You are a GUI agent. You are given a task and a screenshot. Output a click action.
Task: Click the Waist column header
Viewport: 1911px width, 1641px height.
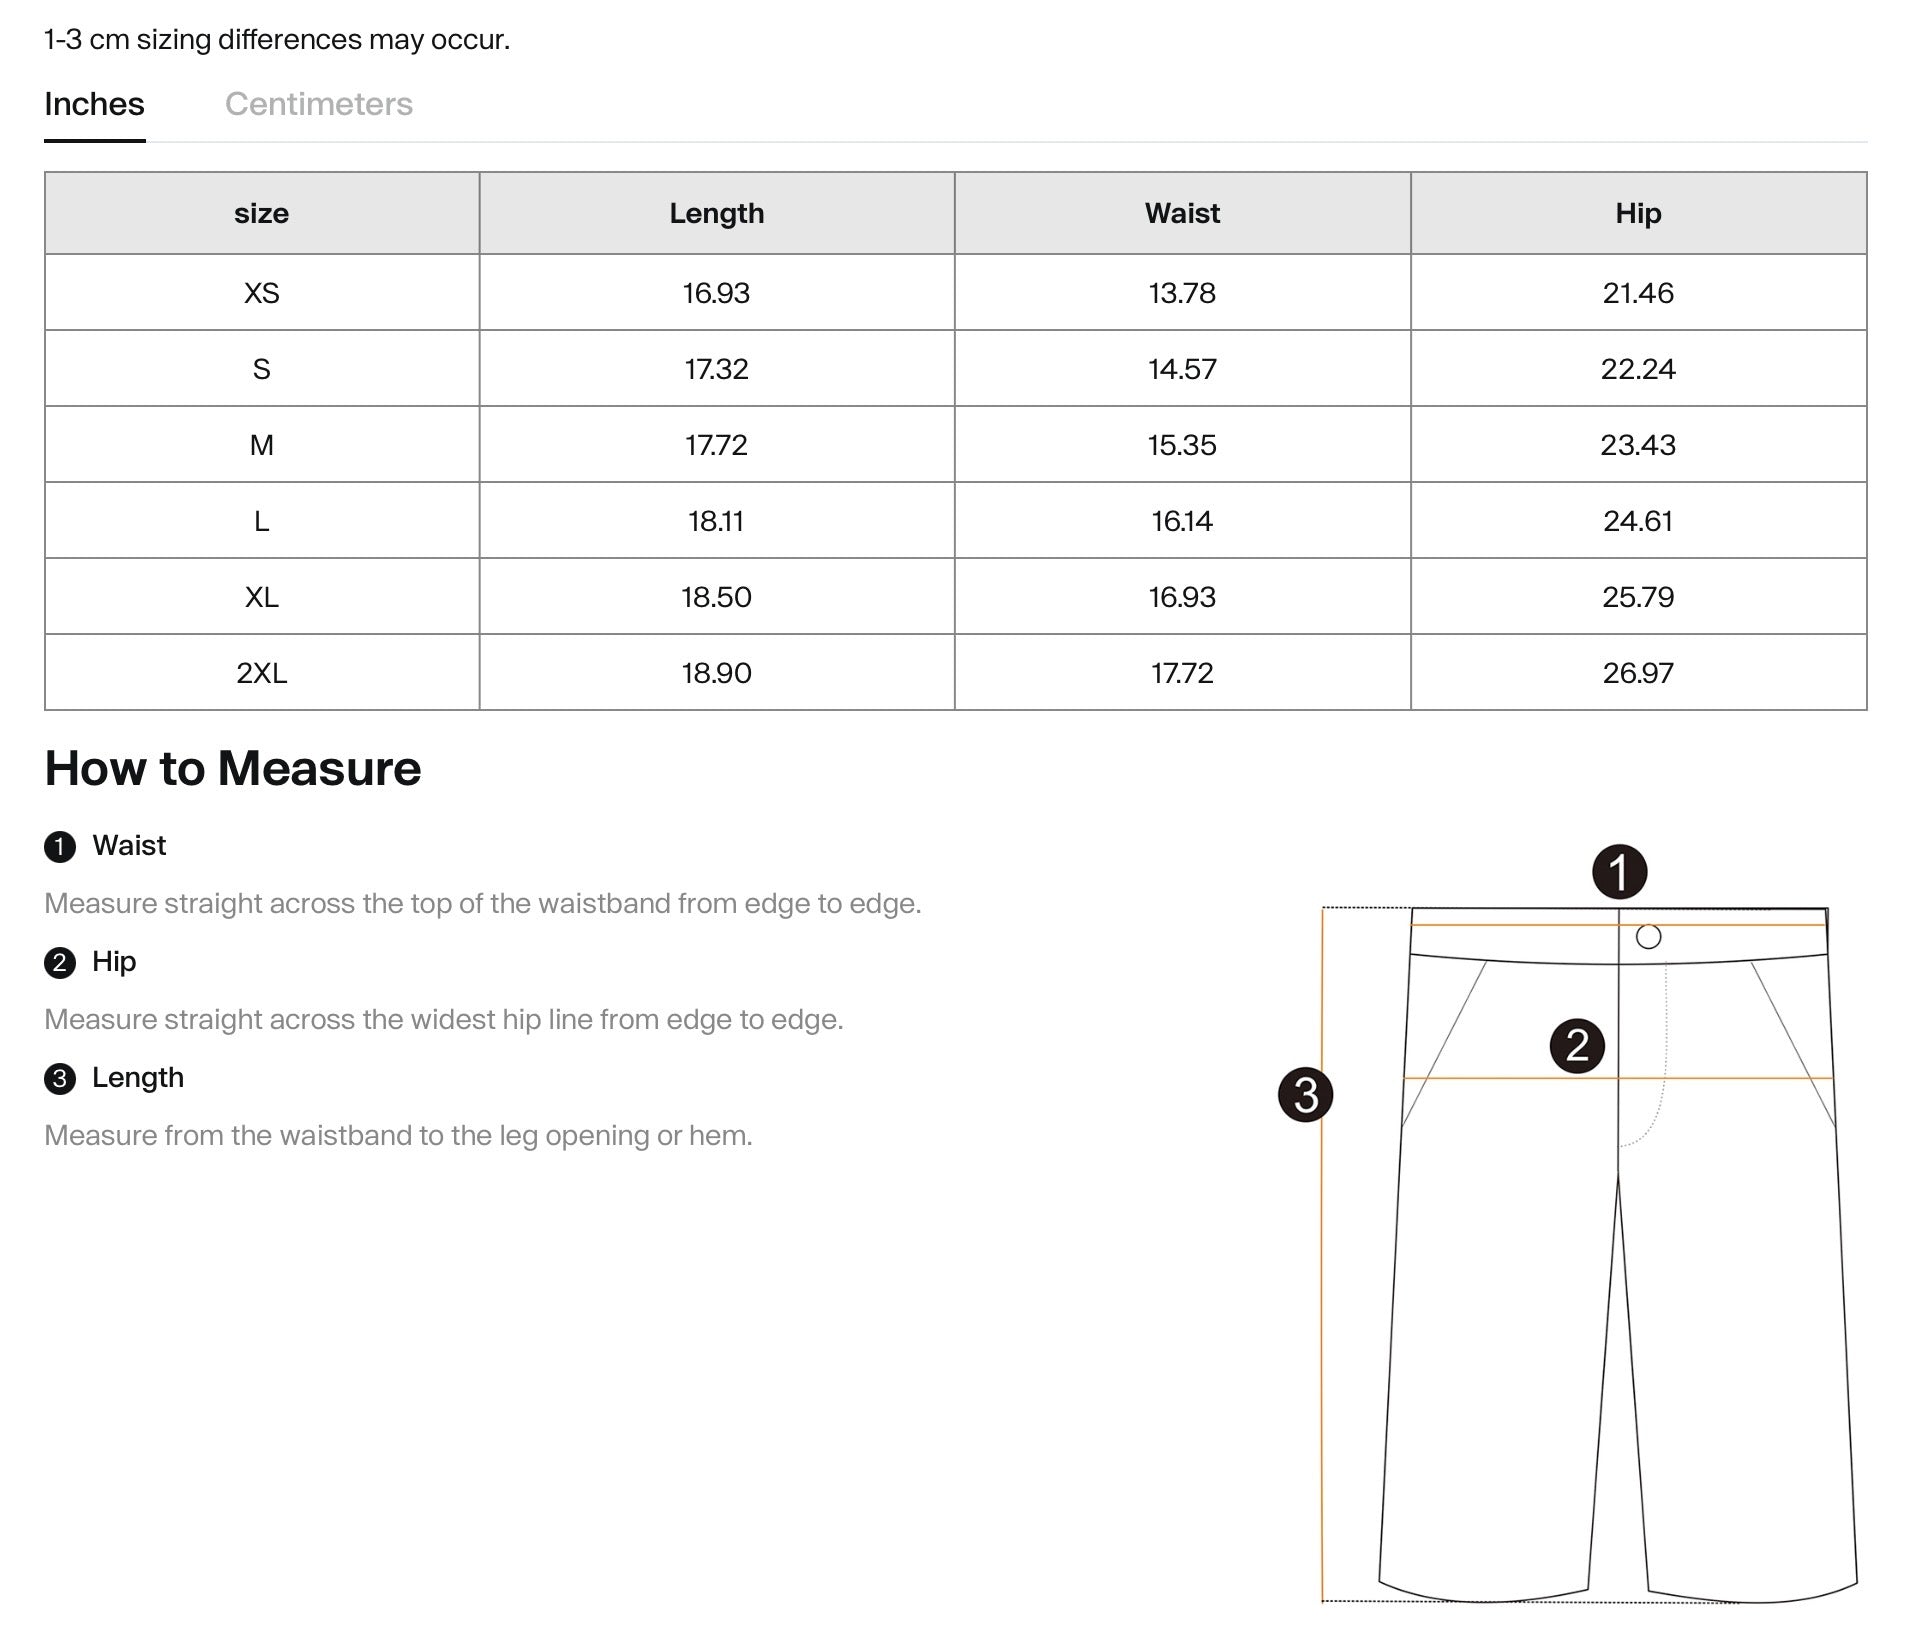(1182, 213)
